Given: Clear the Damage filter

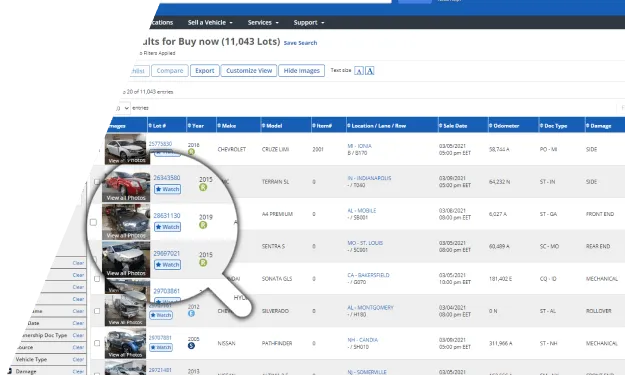Looking at the screenshot, I should pyautogui.click(x=78, y=371).
